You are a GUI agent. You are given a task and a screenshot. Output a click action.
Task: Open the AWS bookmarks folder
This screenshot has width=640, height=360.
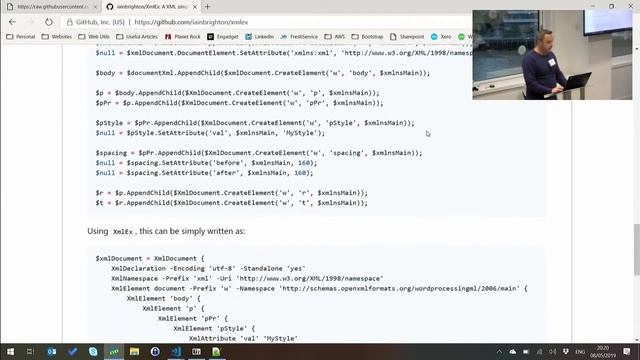point(335,37)
